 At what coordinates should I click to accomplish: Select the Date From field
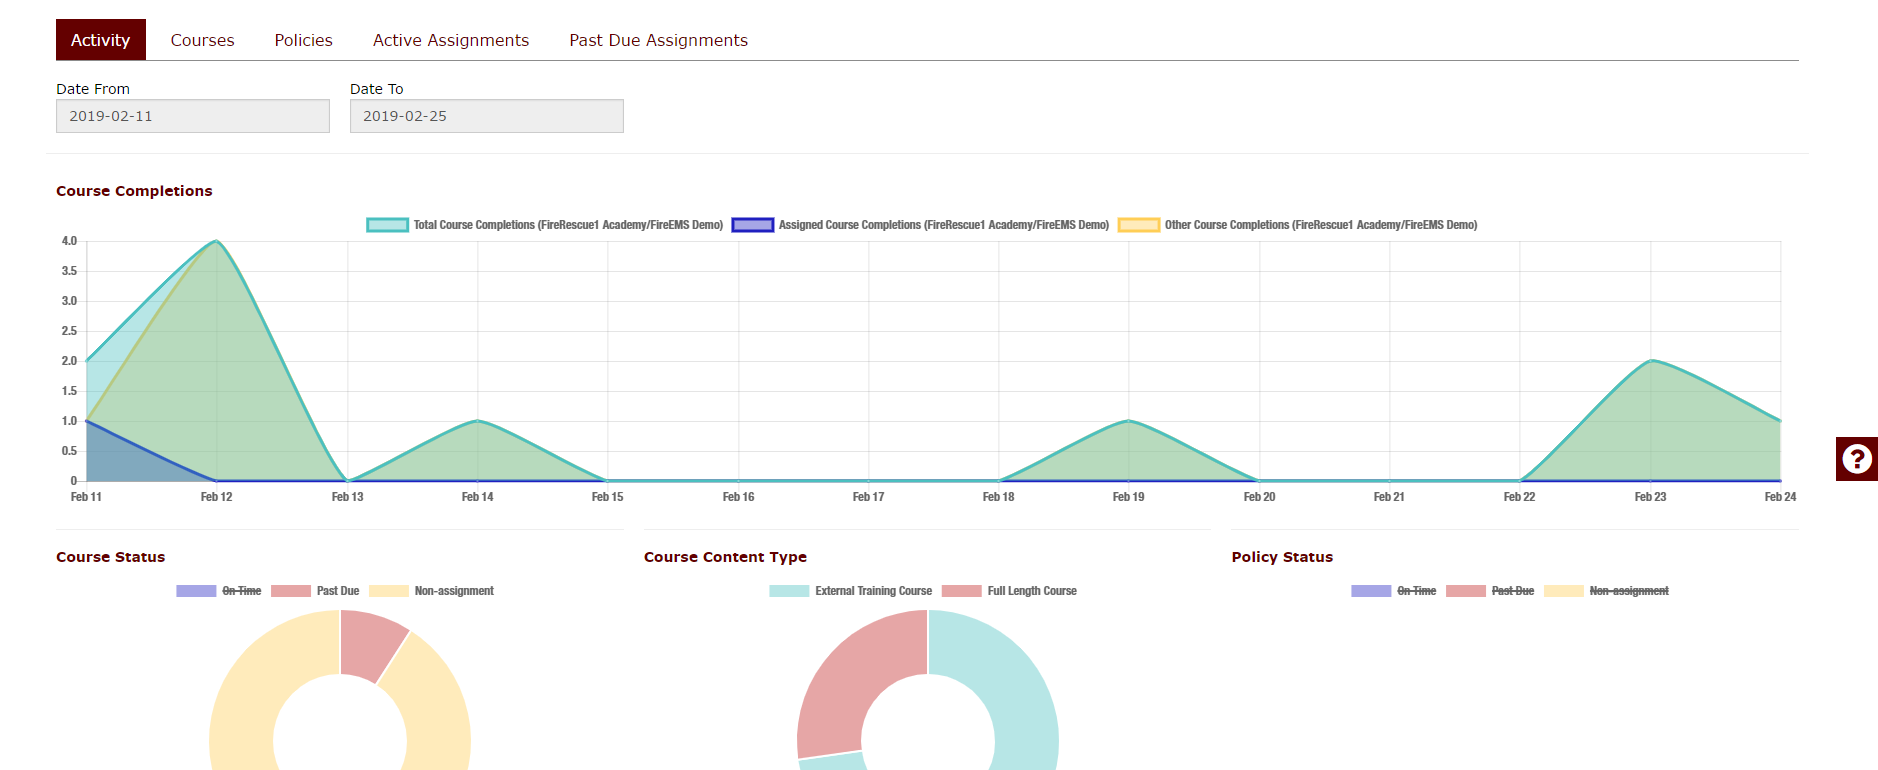click(193, 116)
